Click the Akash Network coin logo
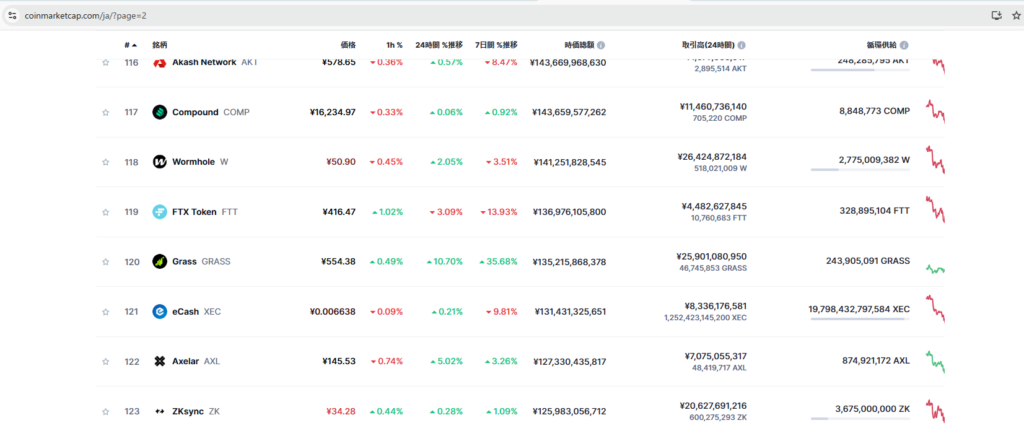 click(x=159, y=63)
